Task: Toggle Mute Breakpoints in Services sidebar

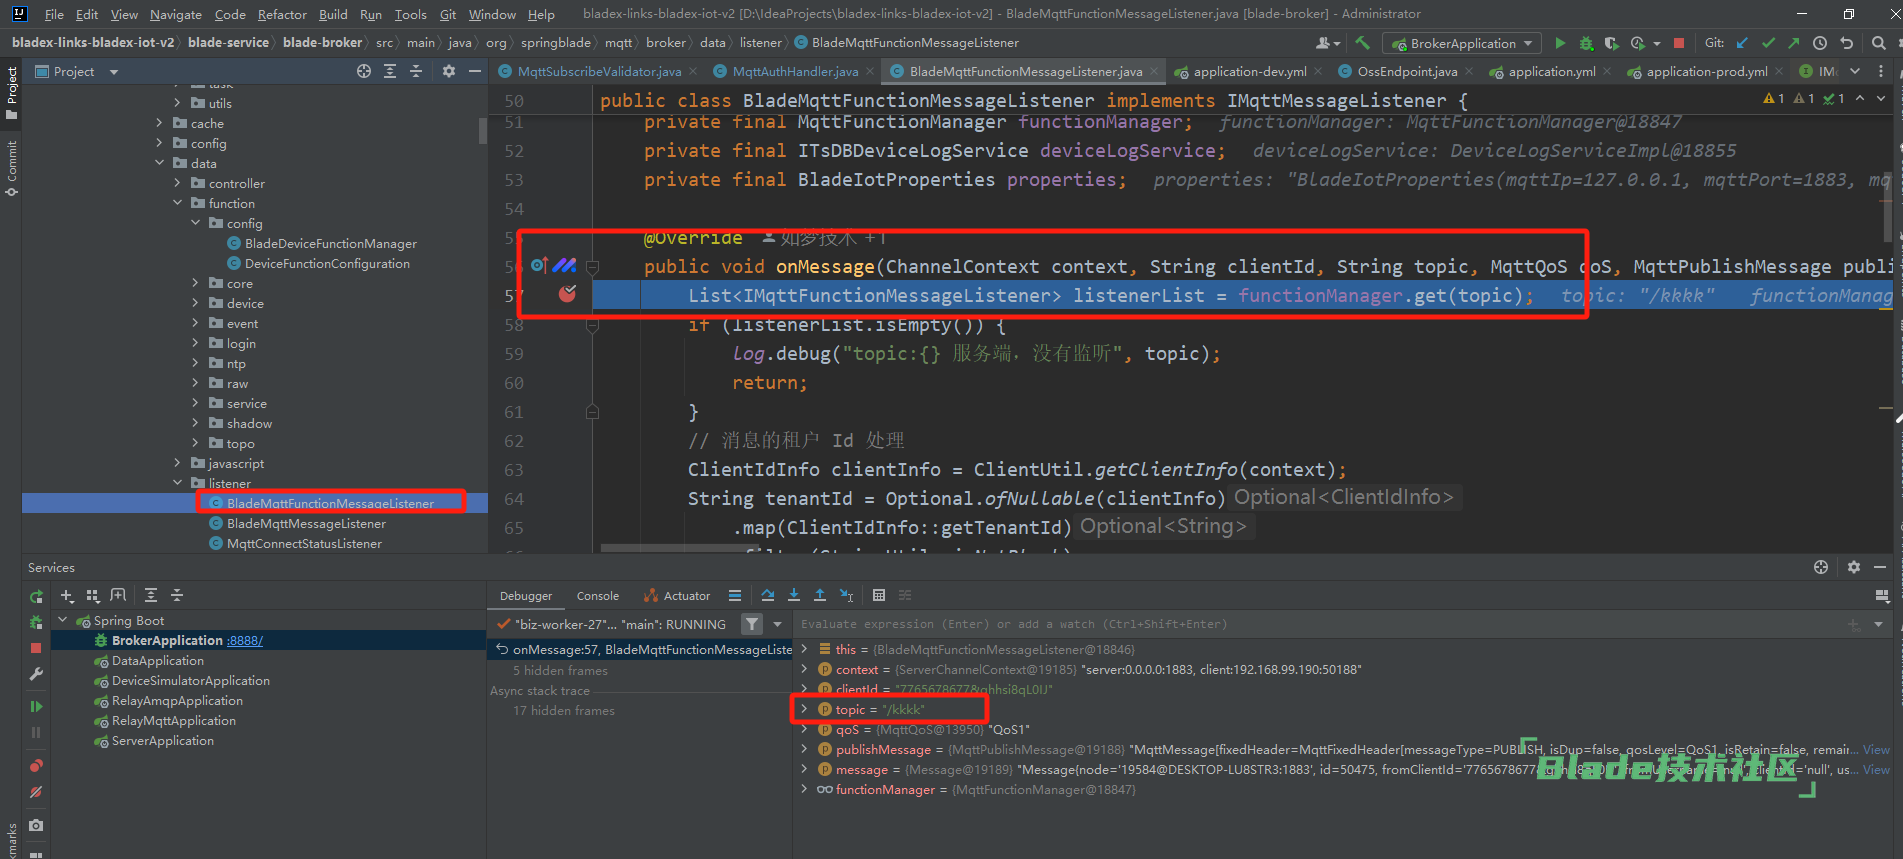Action: 36,792
